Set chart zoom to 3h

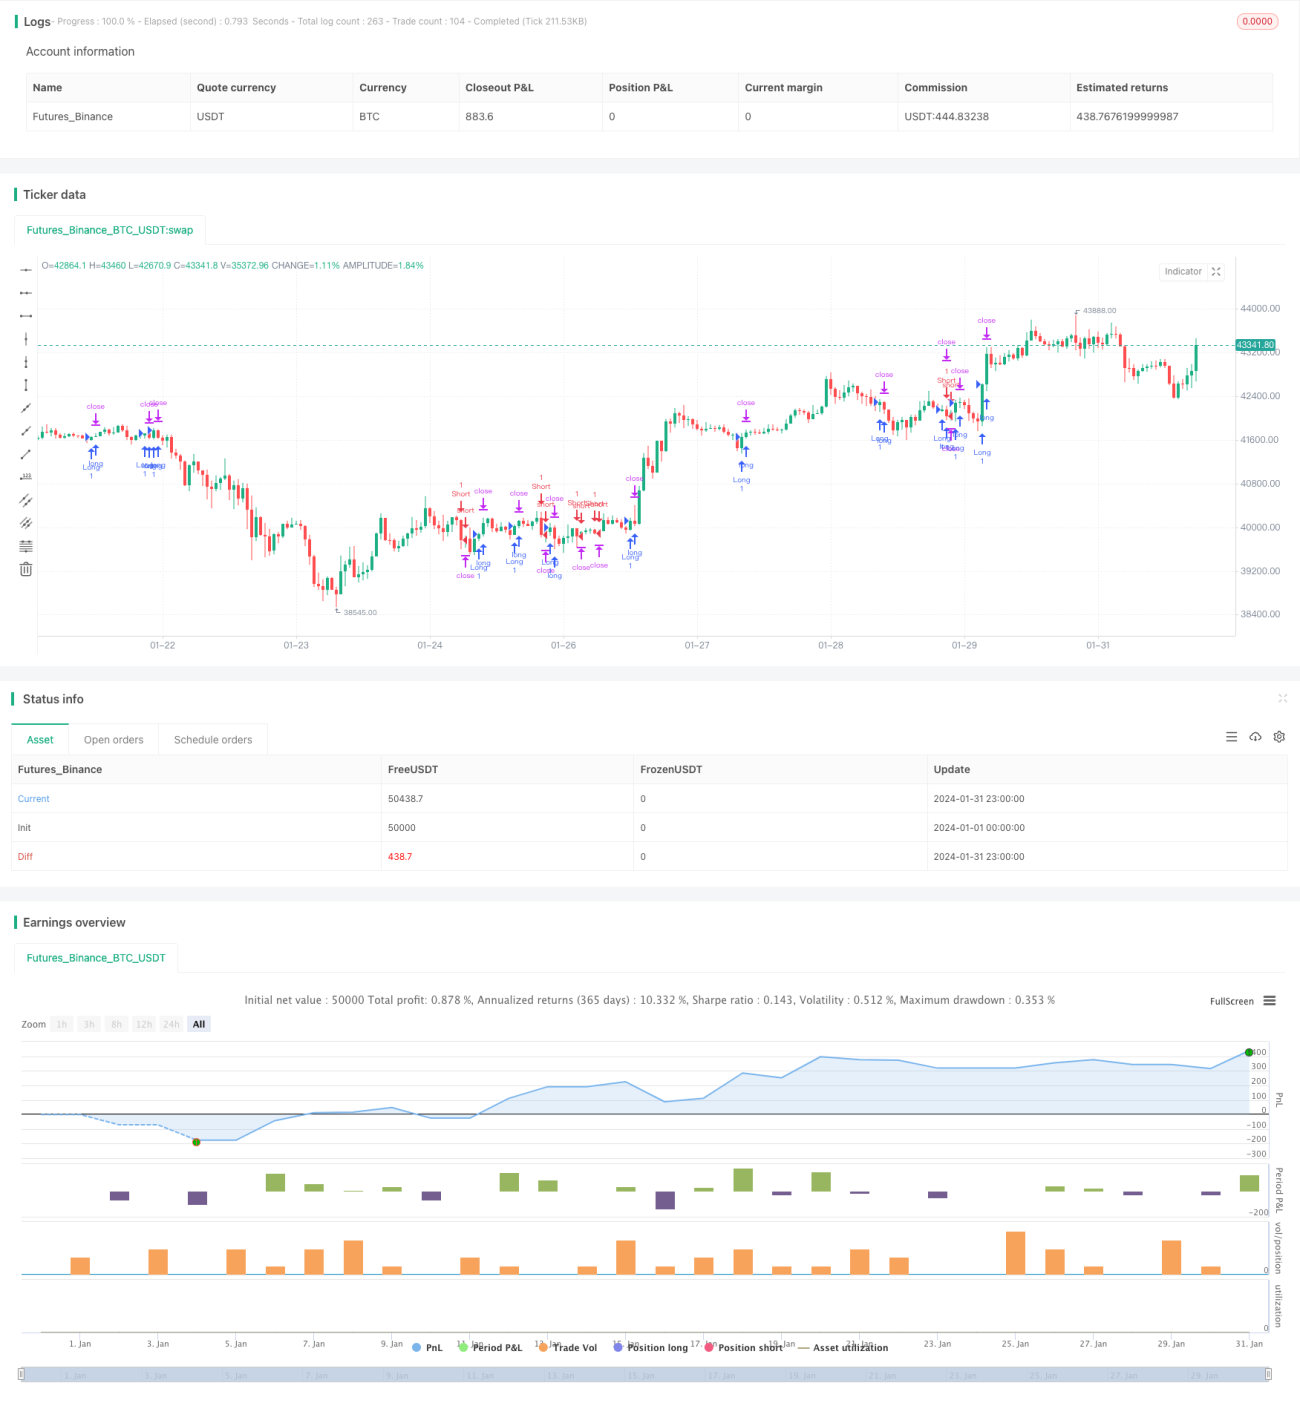pos(89,1024)
